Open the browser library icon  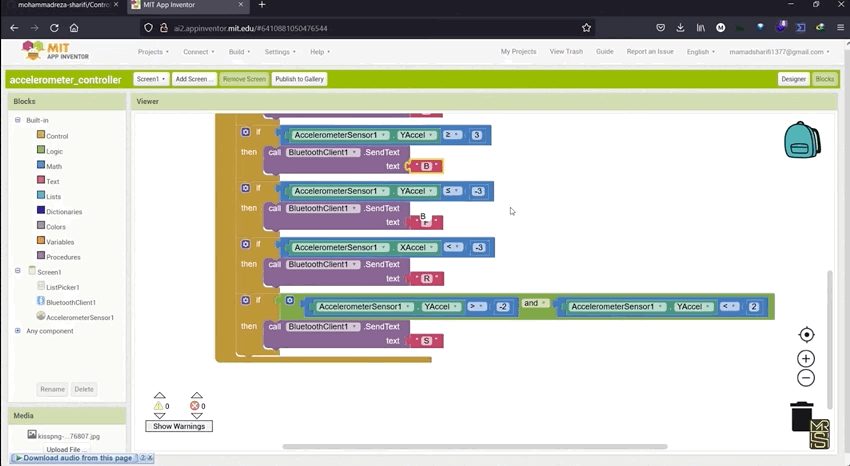[700, 28]
